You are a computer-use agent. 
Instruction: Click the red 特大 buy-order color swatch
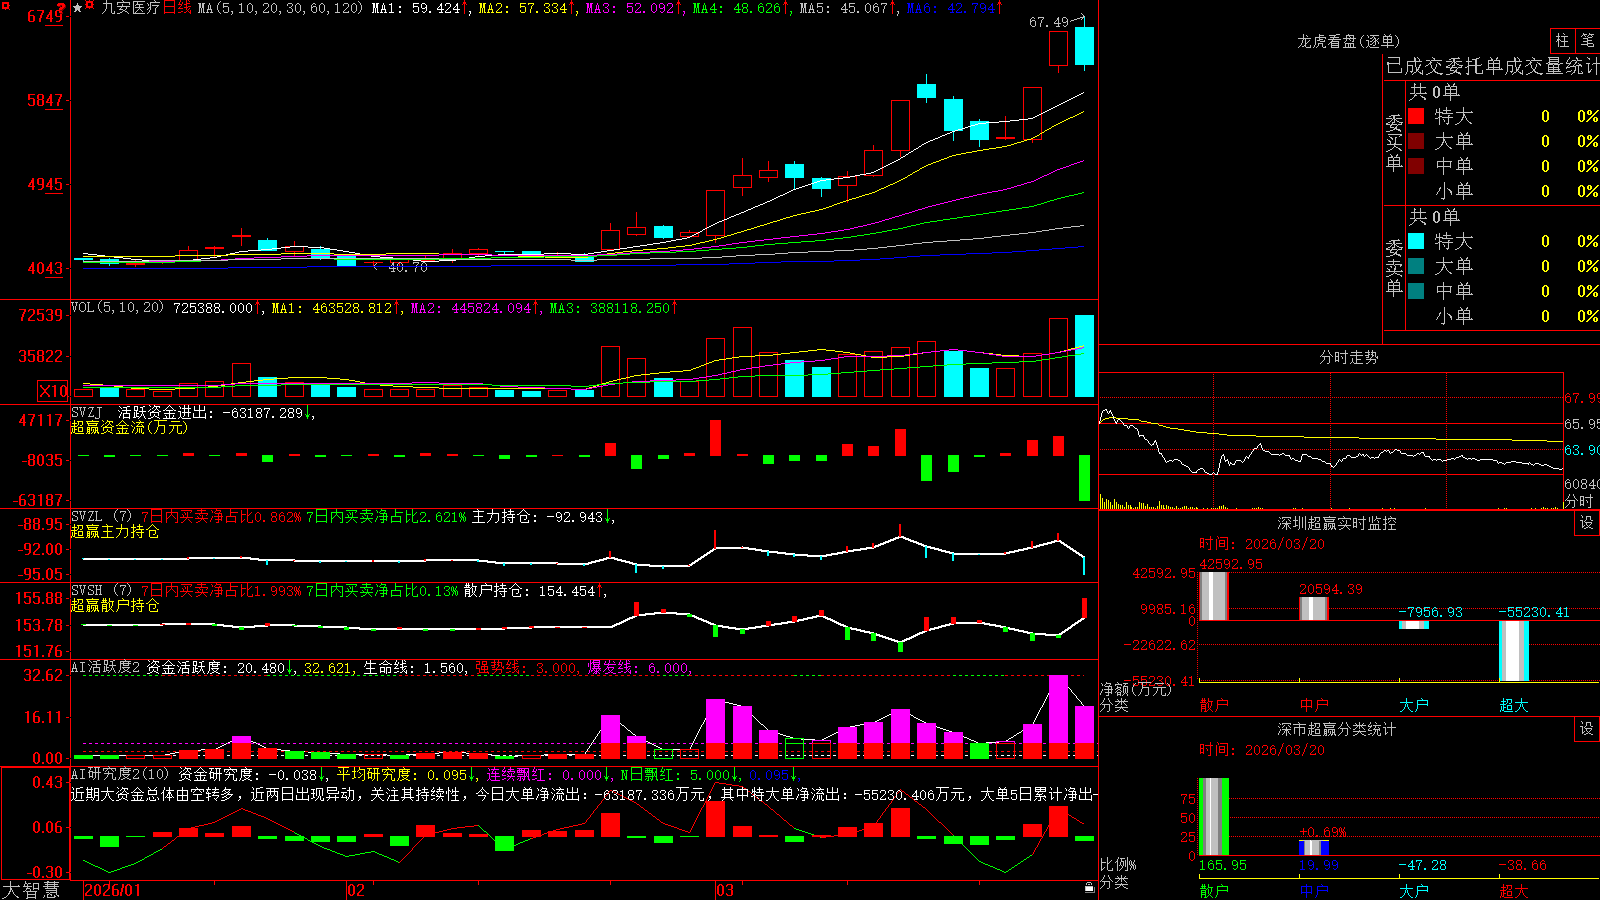[x=1416, y=116]
